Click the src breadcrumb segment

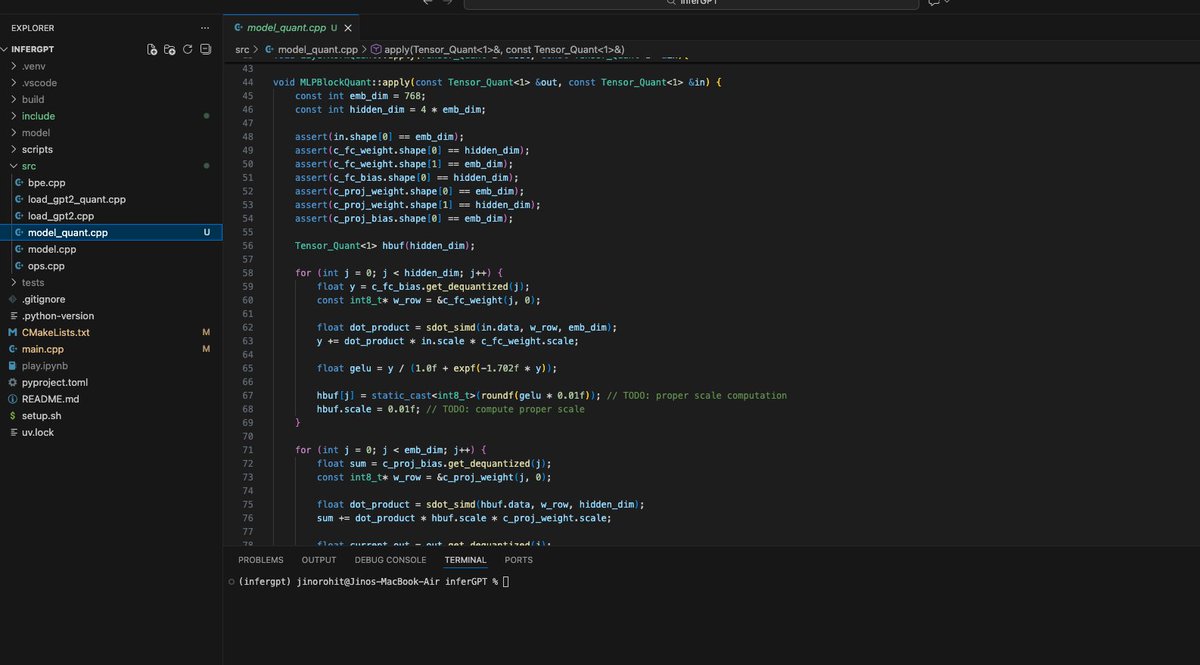[242, 49]
